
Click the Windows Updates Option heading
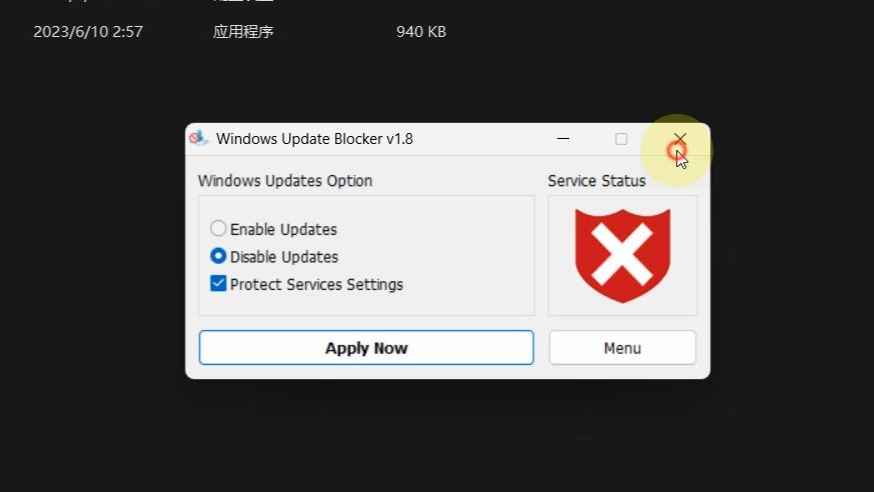coord(285,181)
